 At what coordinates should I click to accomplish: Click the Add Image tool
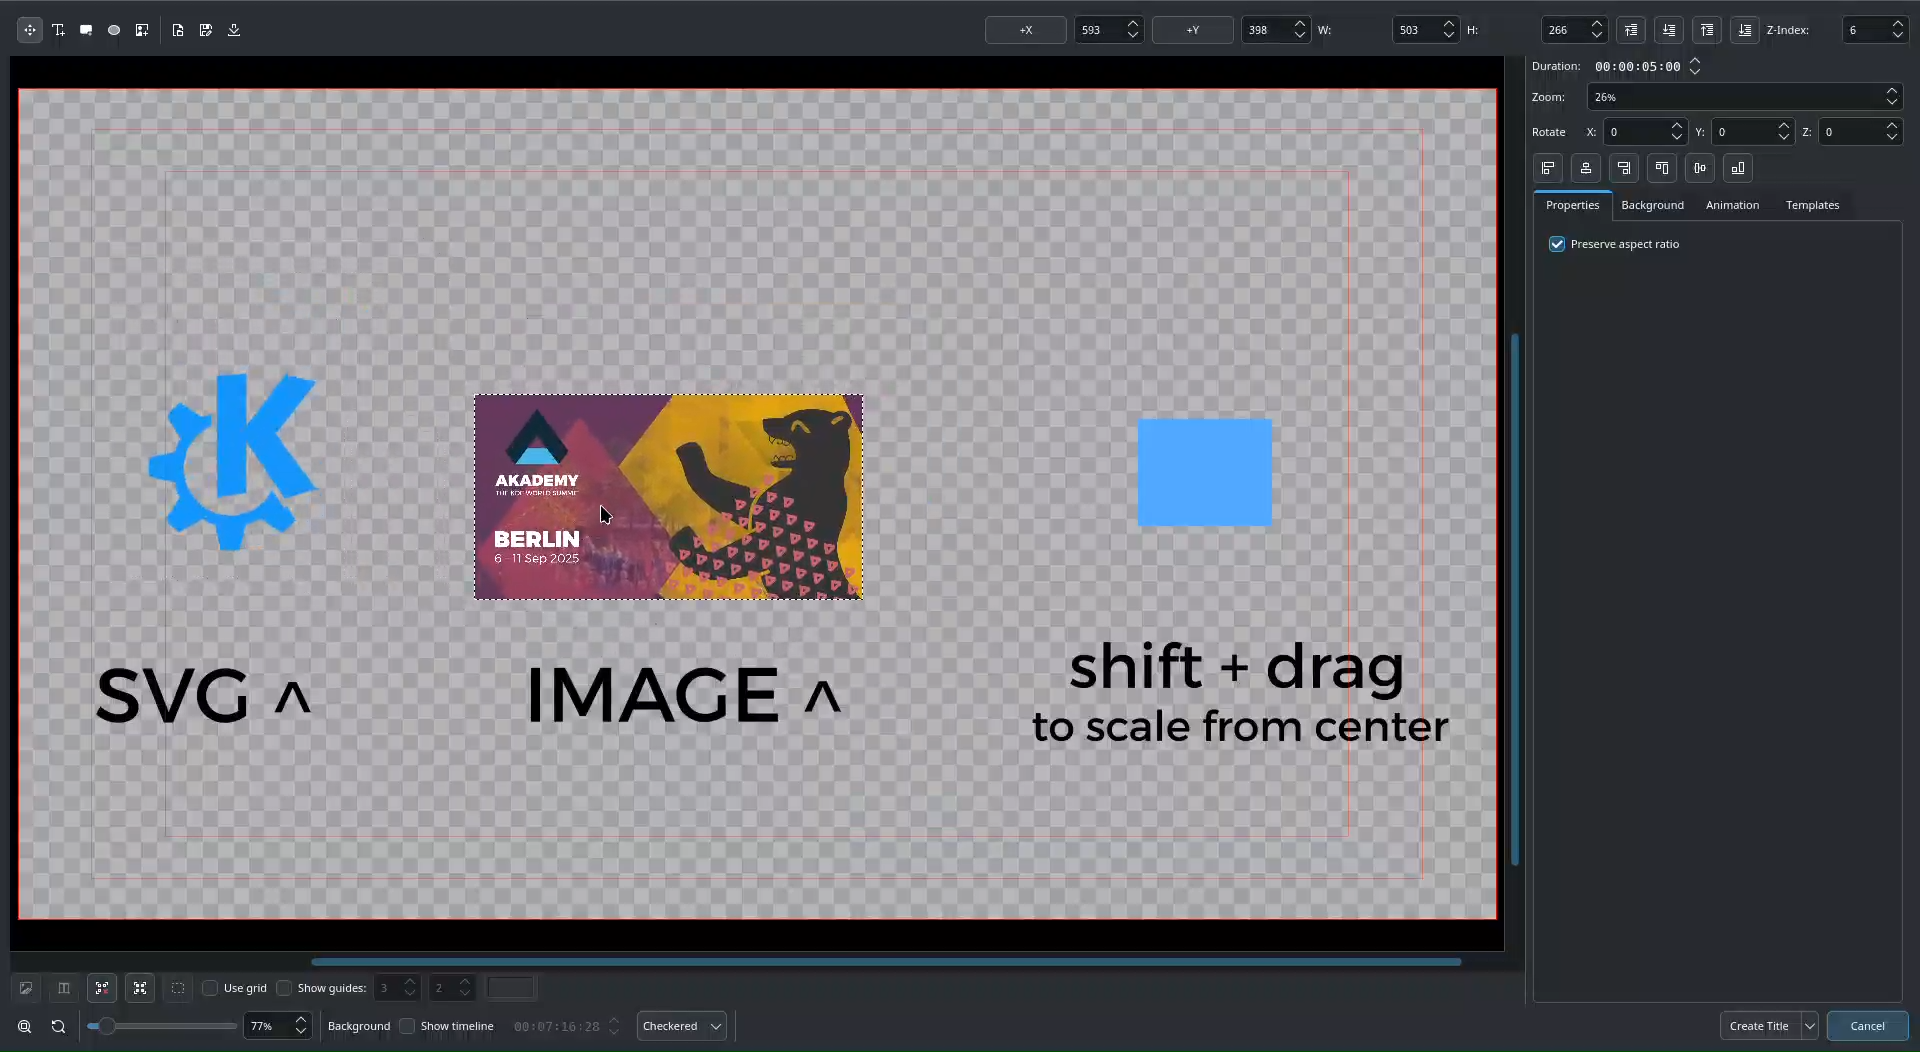click(142, 30)
